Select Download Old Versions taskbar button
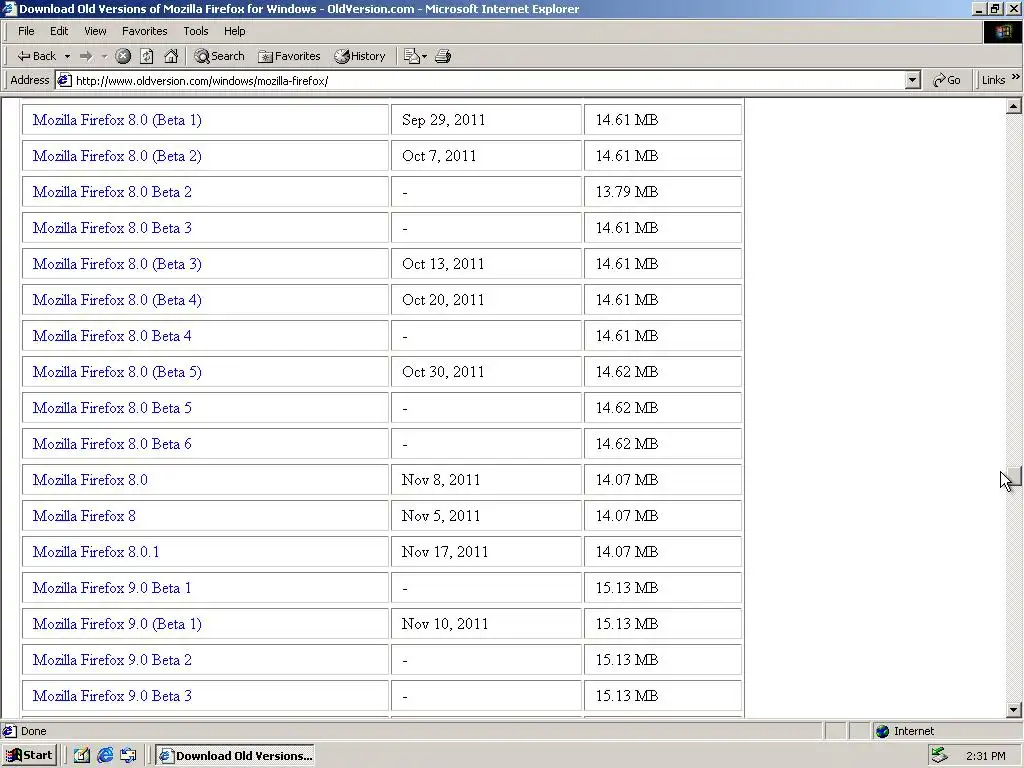1024x768 pixels. coord(235,756)
